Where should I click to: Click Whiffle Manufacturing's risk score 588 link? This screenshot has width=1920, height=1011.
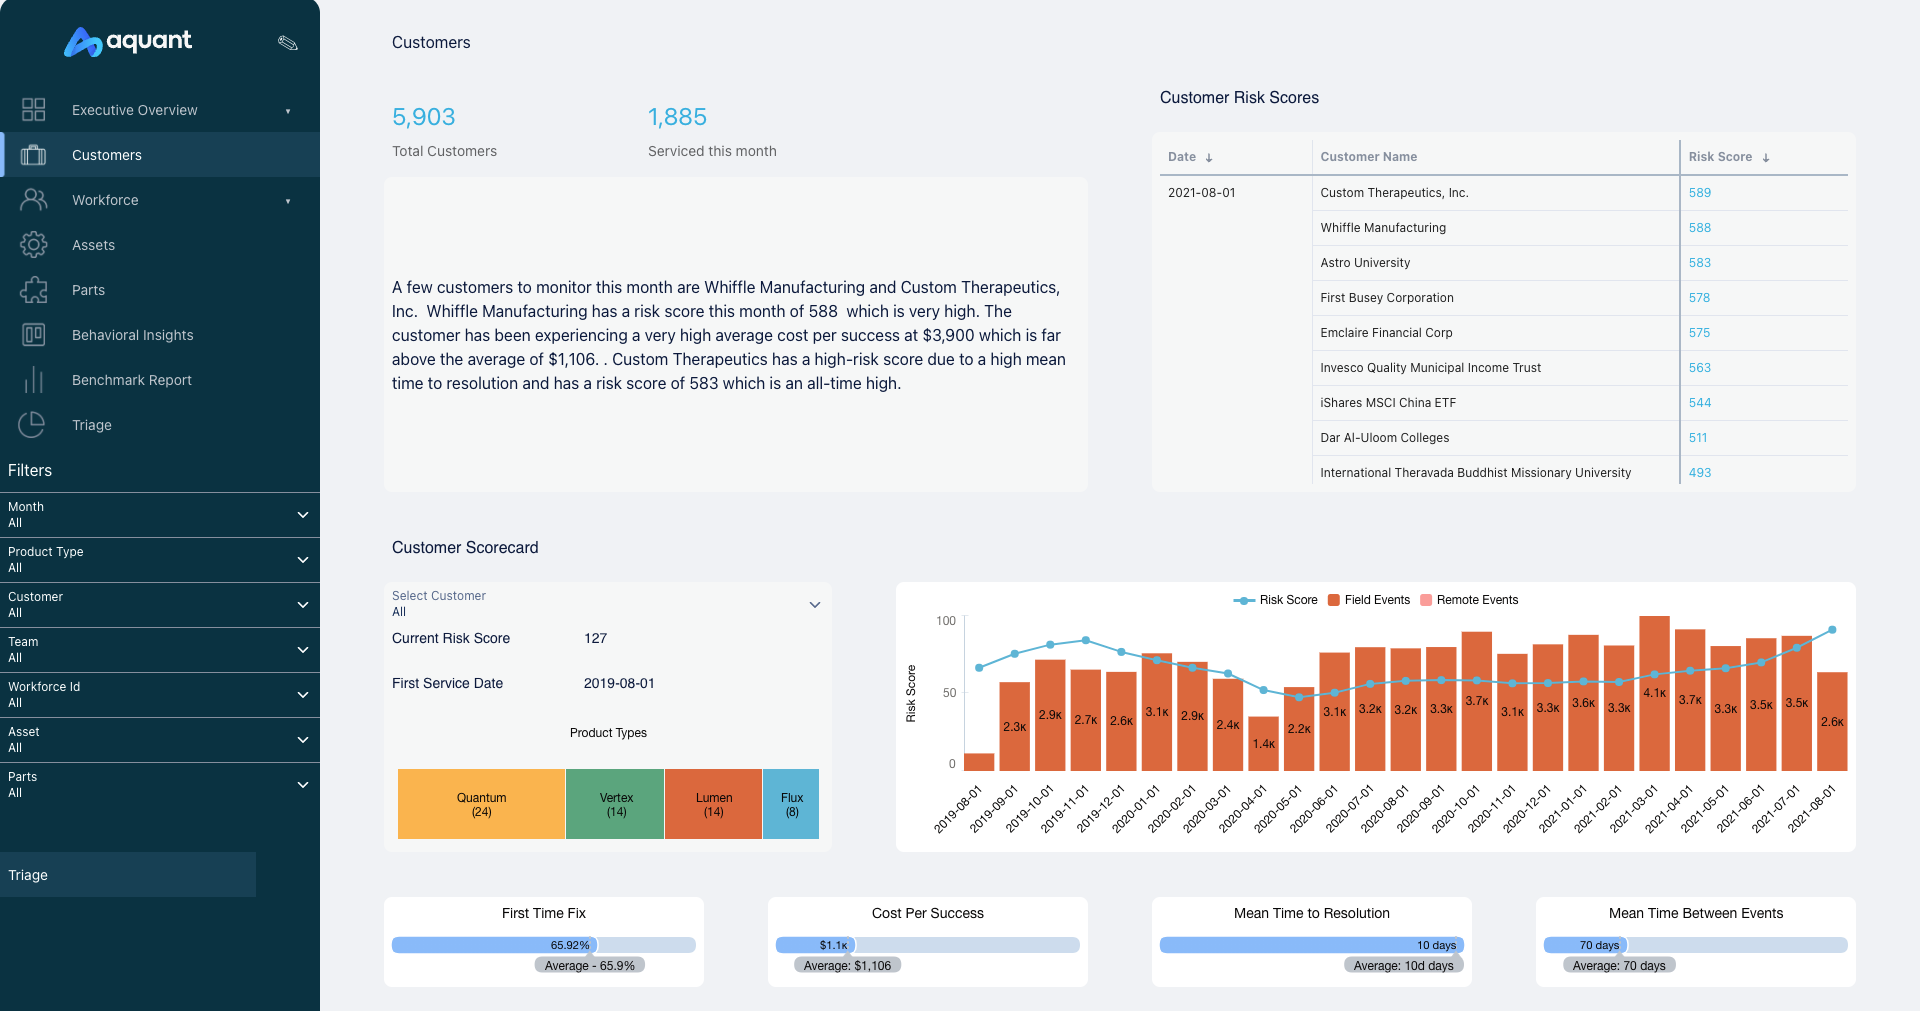(1699, 228)
